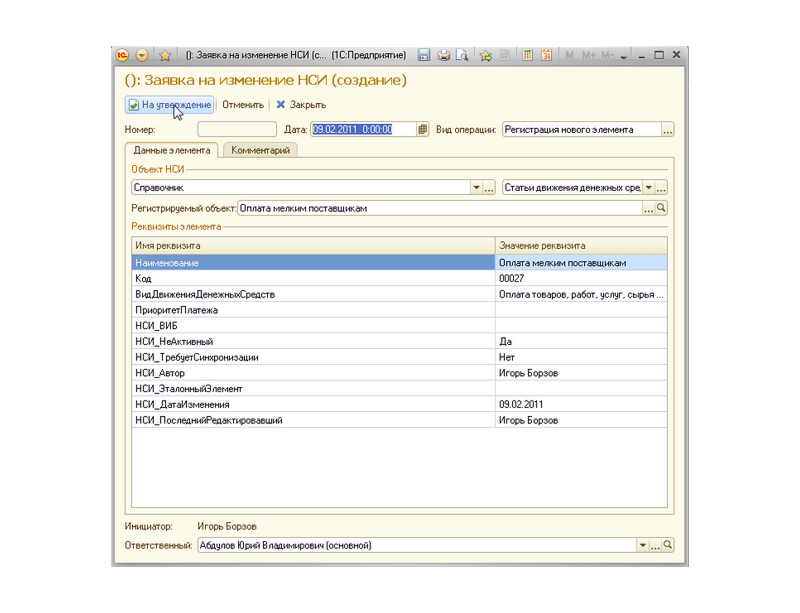Click magnifier icon next to Ответственный field
The height and width of the screenshot is (613, 800).
pos(668,546)
